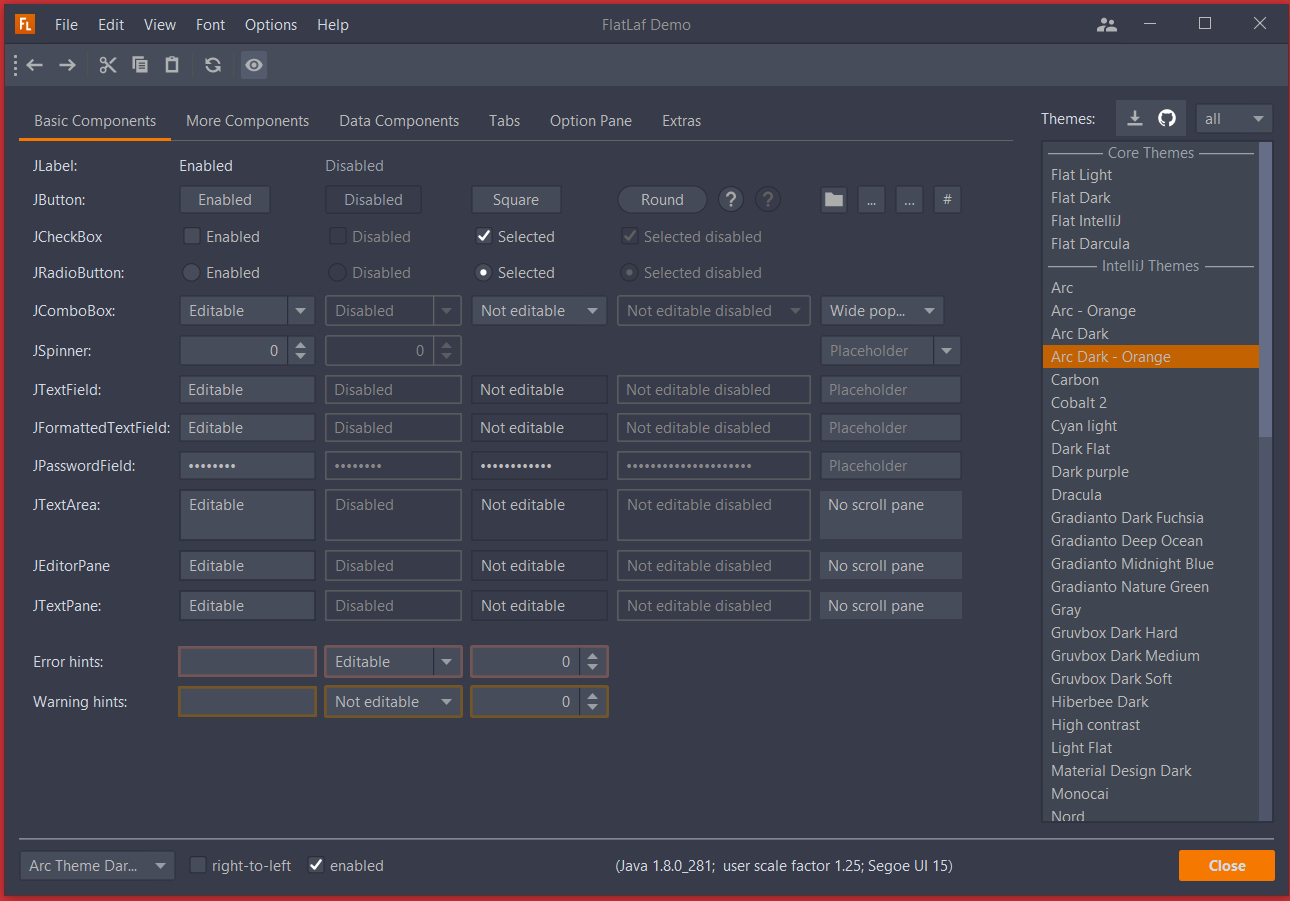Viewport: 1290px width, 901px height.
Task: Click the Square button
Action: [x=516, y=200]
